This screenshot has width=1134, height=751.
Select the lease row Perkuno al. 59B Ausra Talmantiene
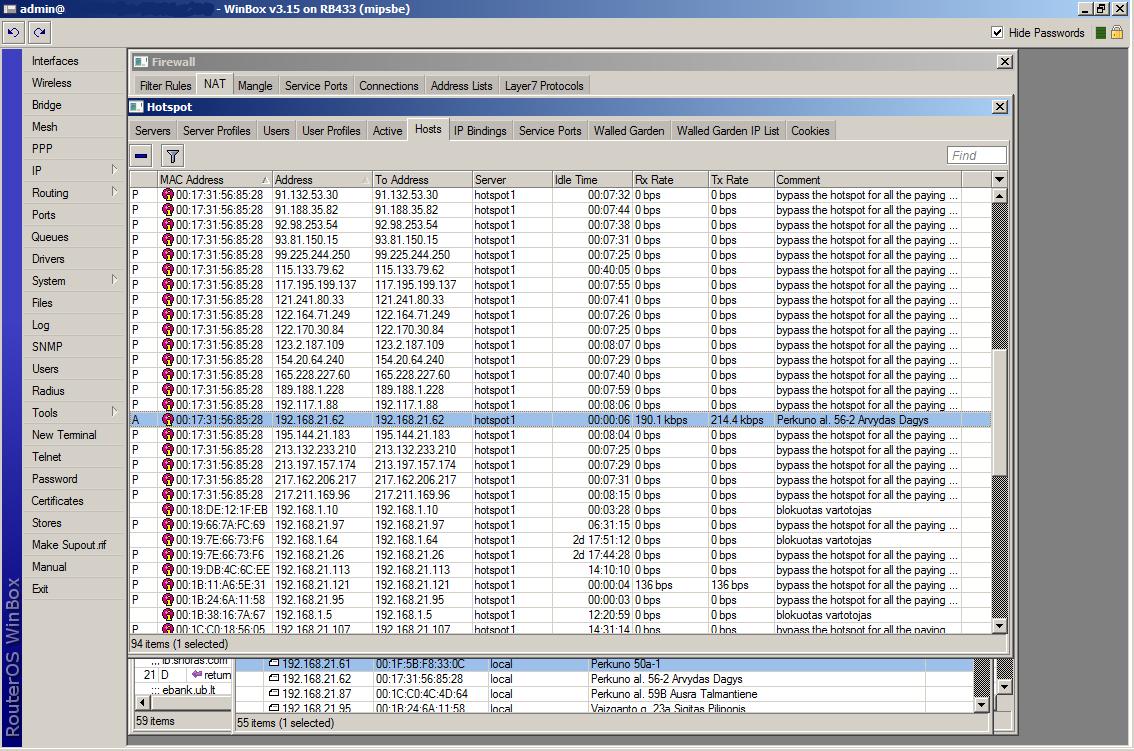click(605, 694)
